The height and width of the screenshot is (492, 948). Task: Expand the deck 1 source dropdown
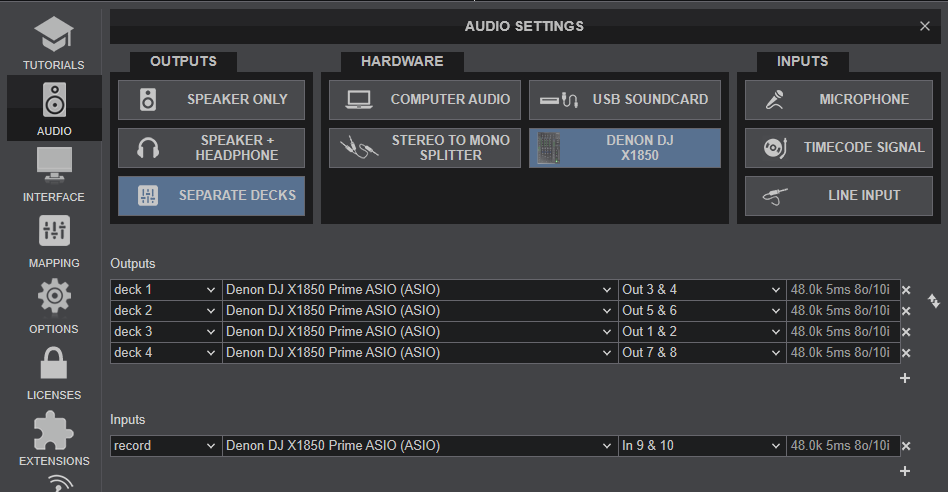point(165,290)
